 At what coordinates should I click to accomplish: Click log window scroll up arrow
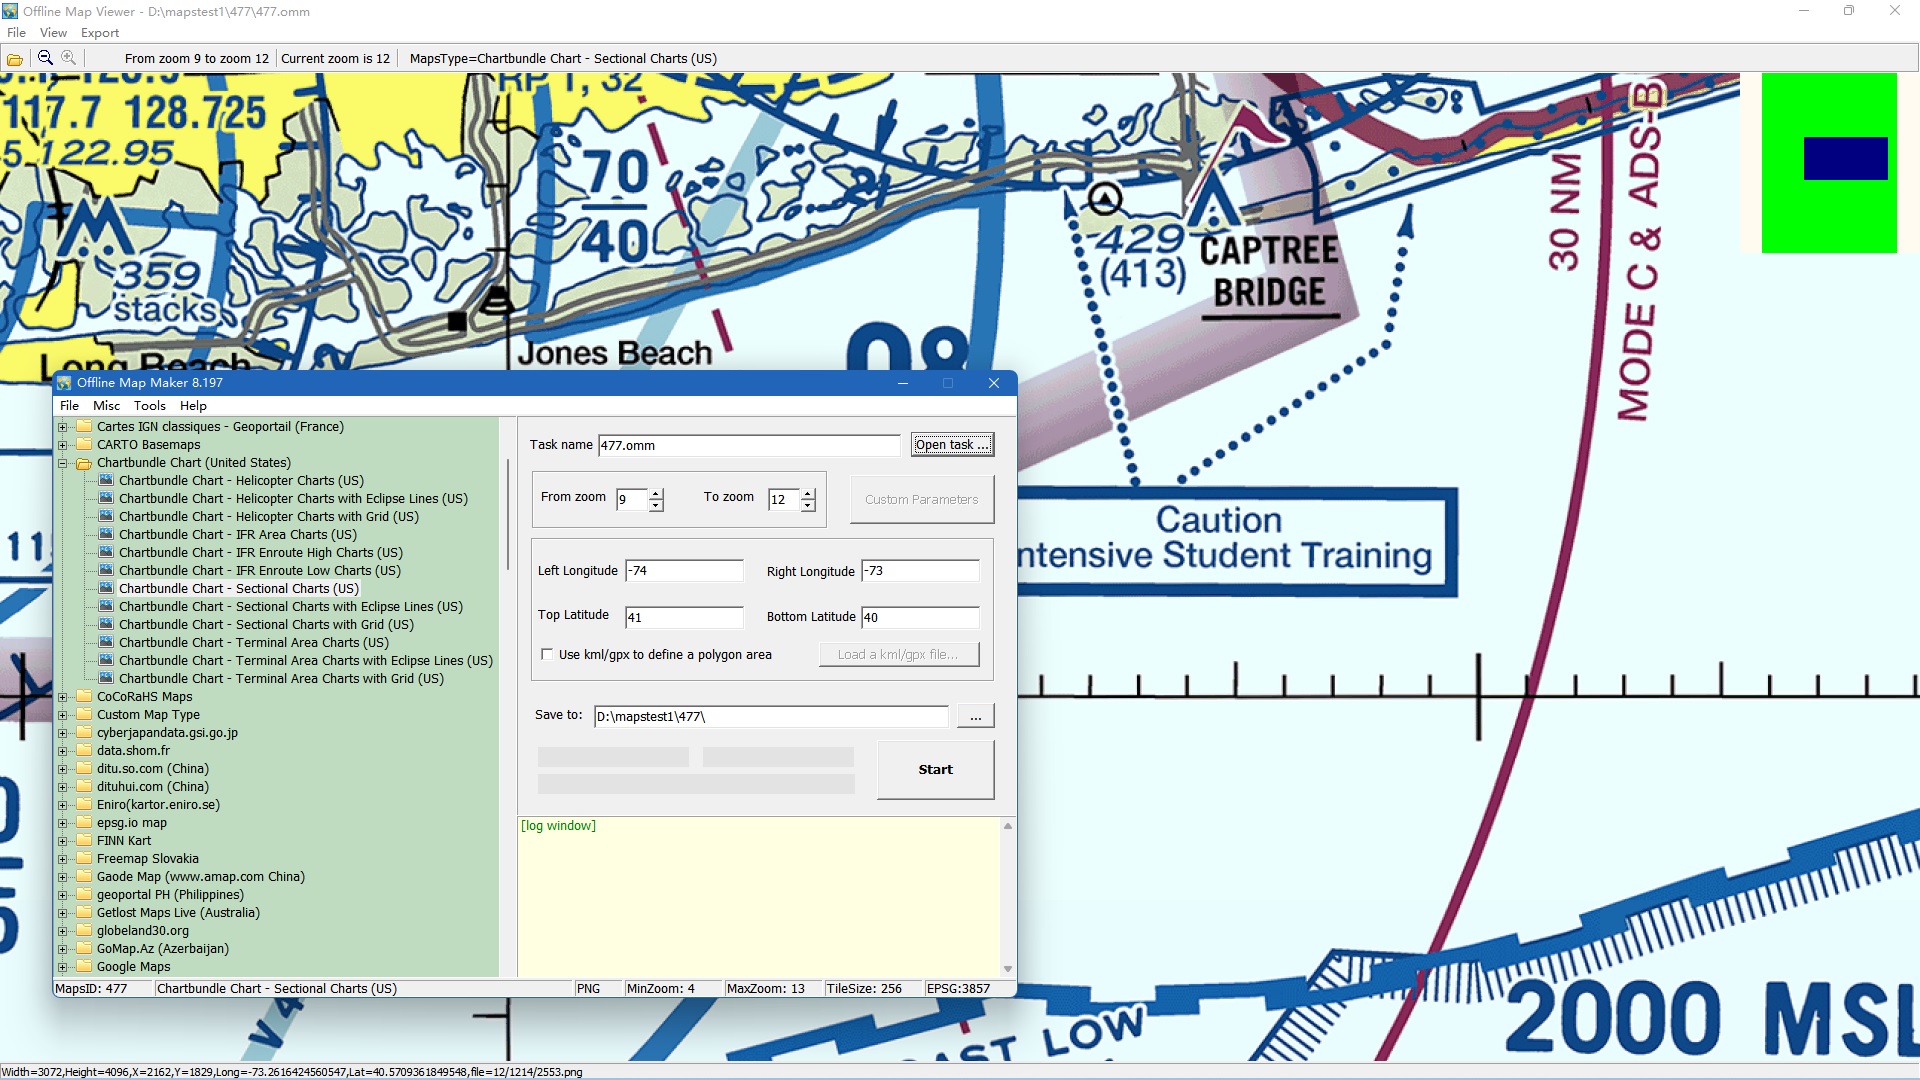pos(1008,826)
